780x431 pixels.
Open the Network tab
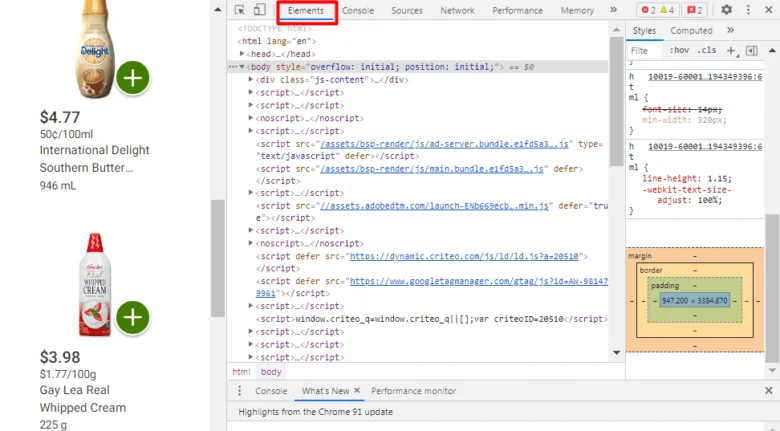458,10
